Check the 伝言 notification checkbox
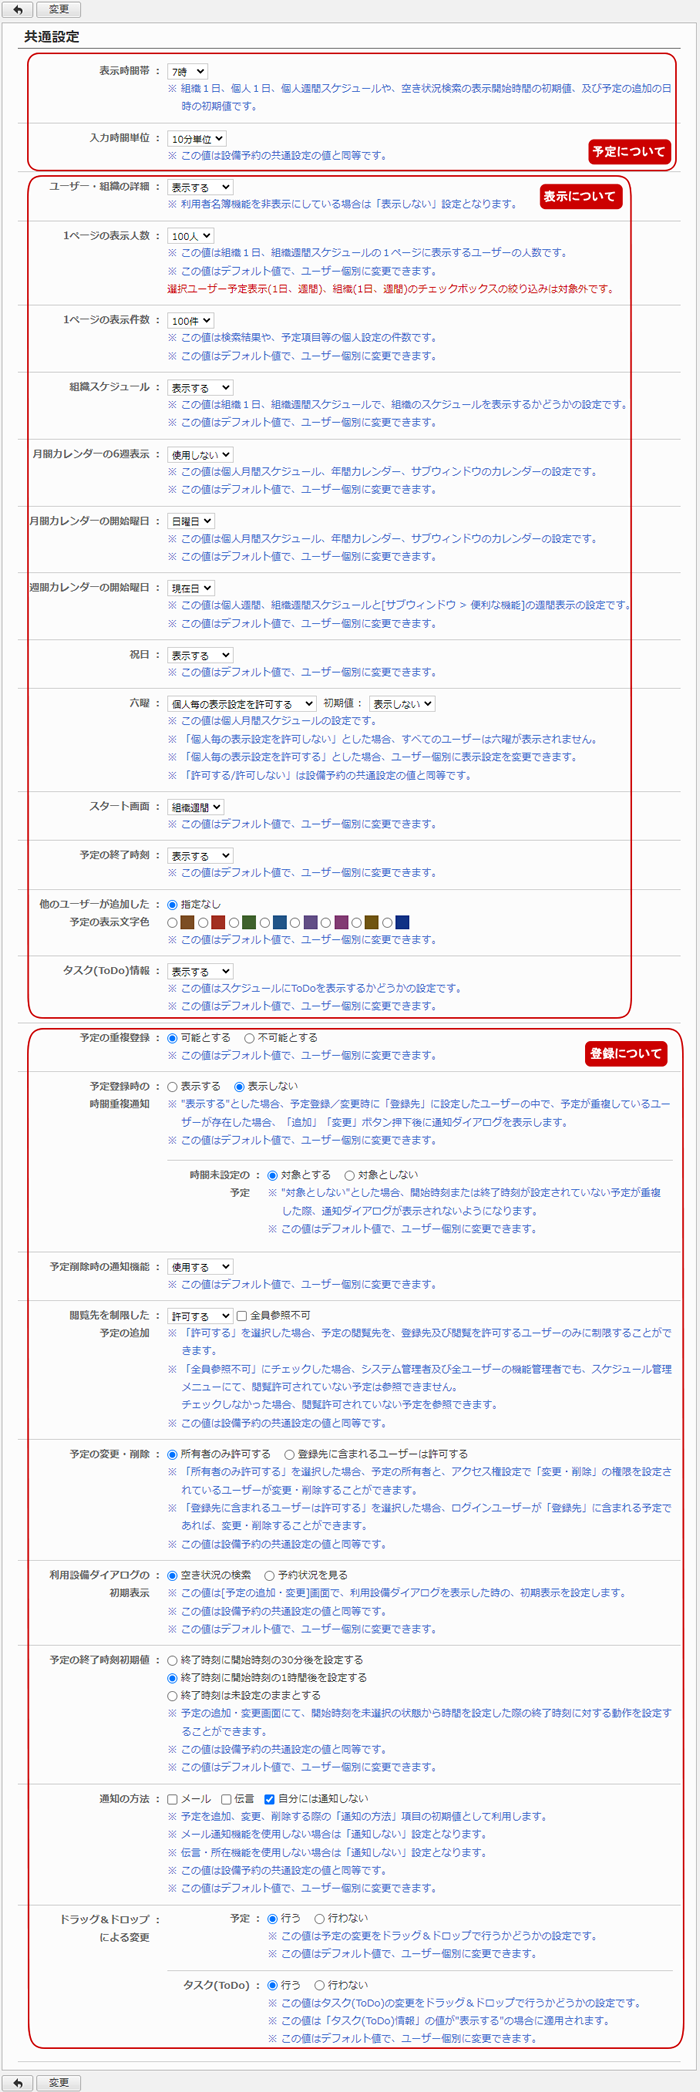 pyautogui.click(x=226, y=1799)
